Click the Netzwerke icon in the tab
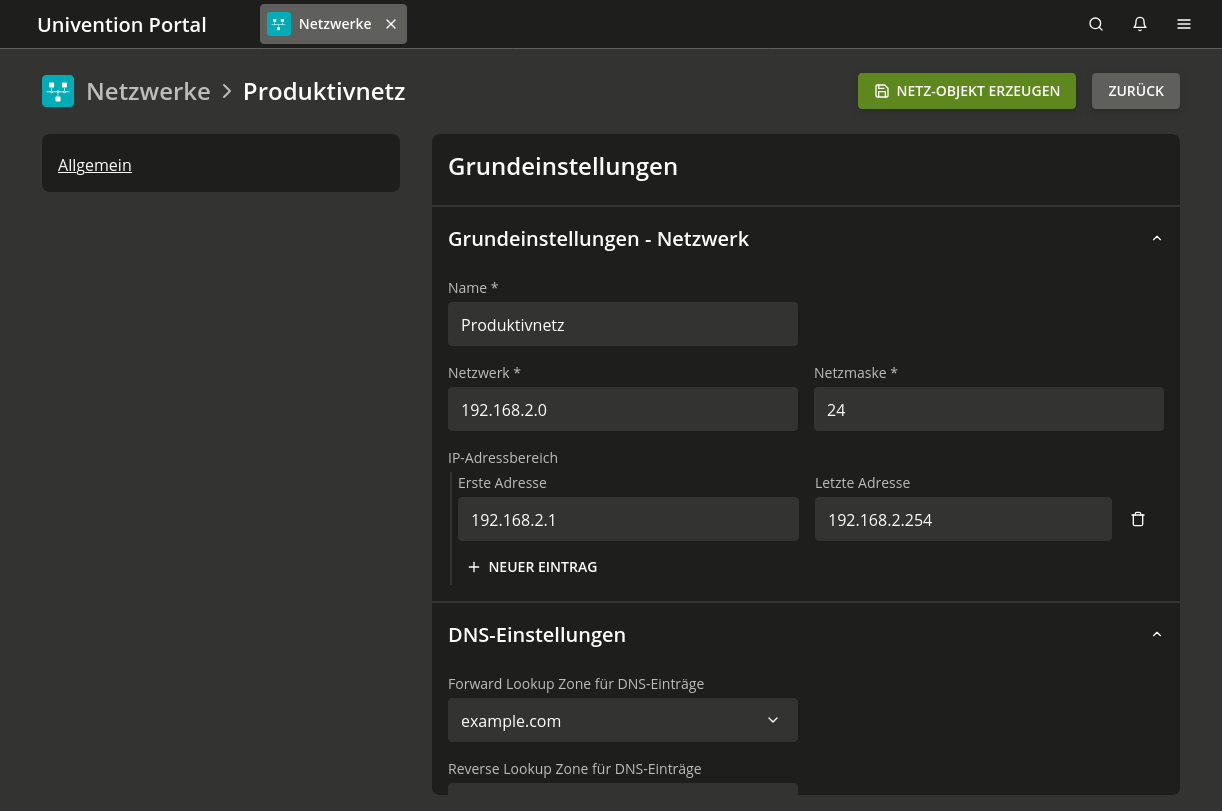Screen dimensions: 1222x811 [x=279, y=24]
